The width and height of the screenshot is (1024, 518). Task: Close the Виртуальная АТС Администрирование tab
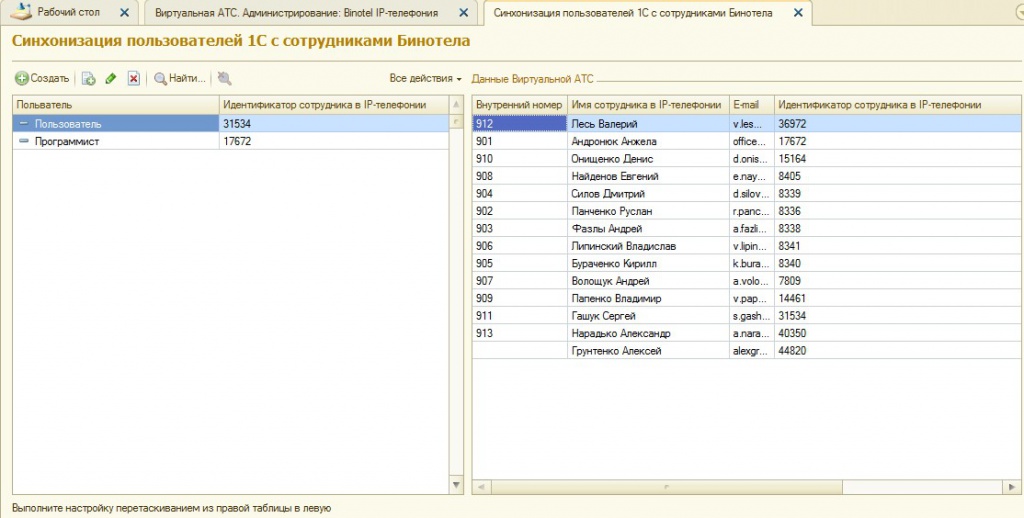463,12
